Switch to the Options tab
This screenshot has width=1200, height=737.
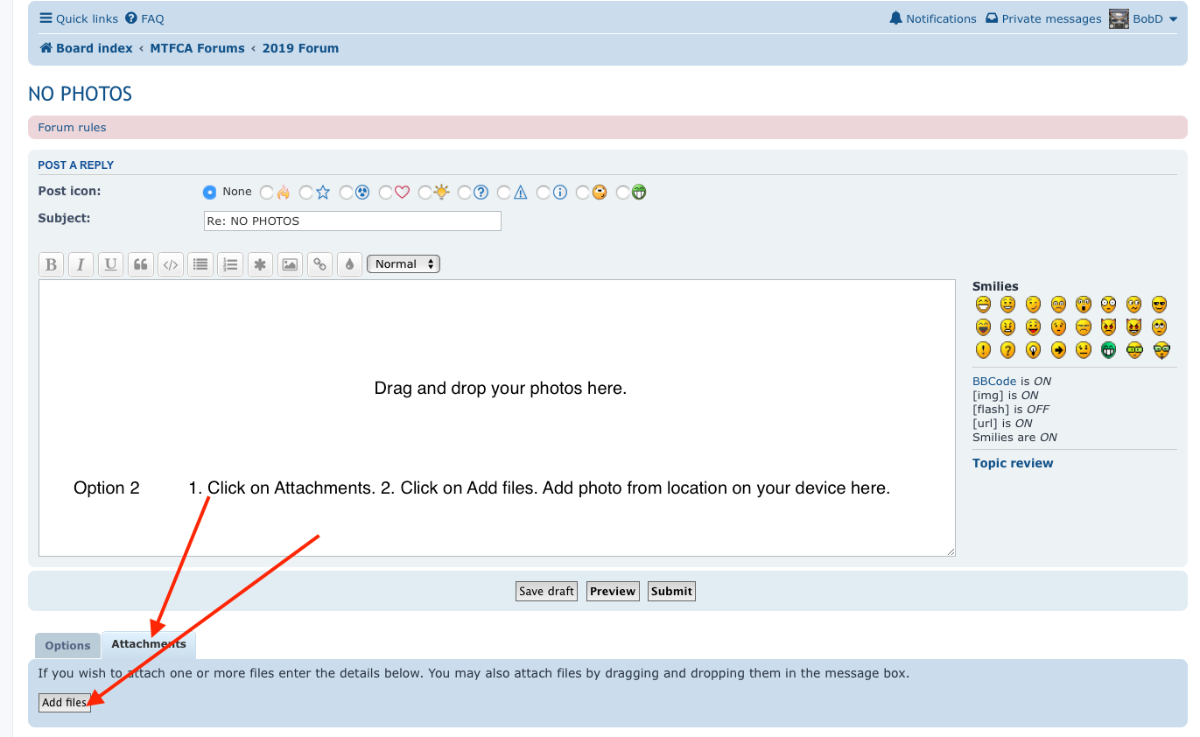(x=68, y=646)
